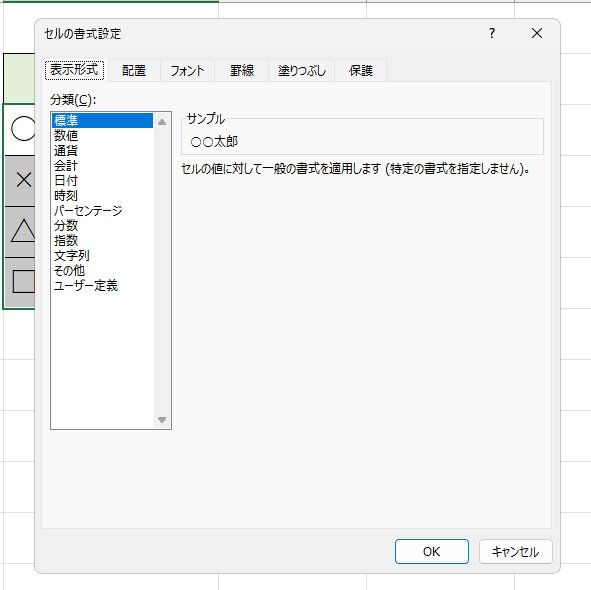The height and width of the screenshot is (590, 591).
Task: Click the category list scrollbar track
Action: 162,271
